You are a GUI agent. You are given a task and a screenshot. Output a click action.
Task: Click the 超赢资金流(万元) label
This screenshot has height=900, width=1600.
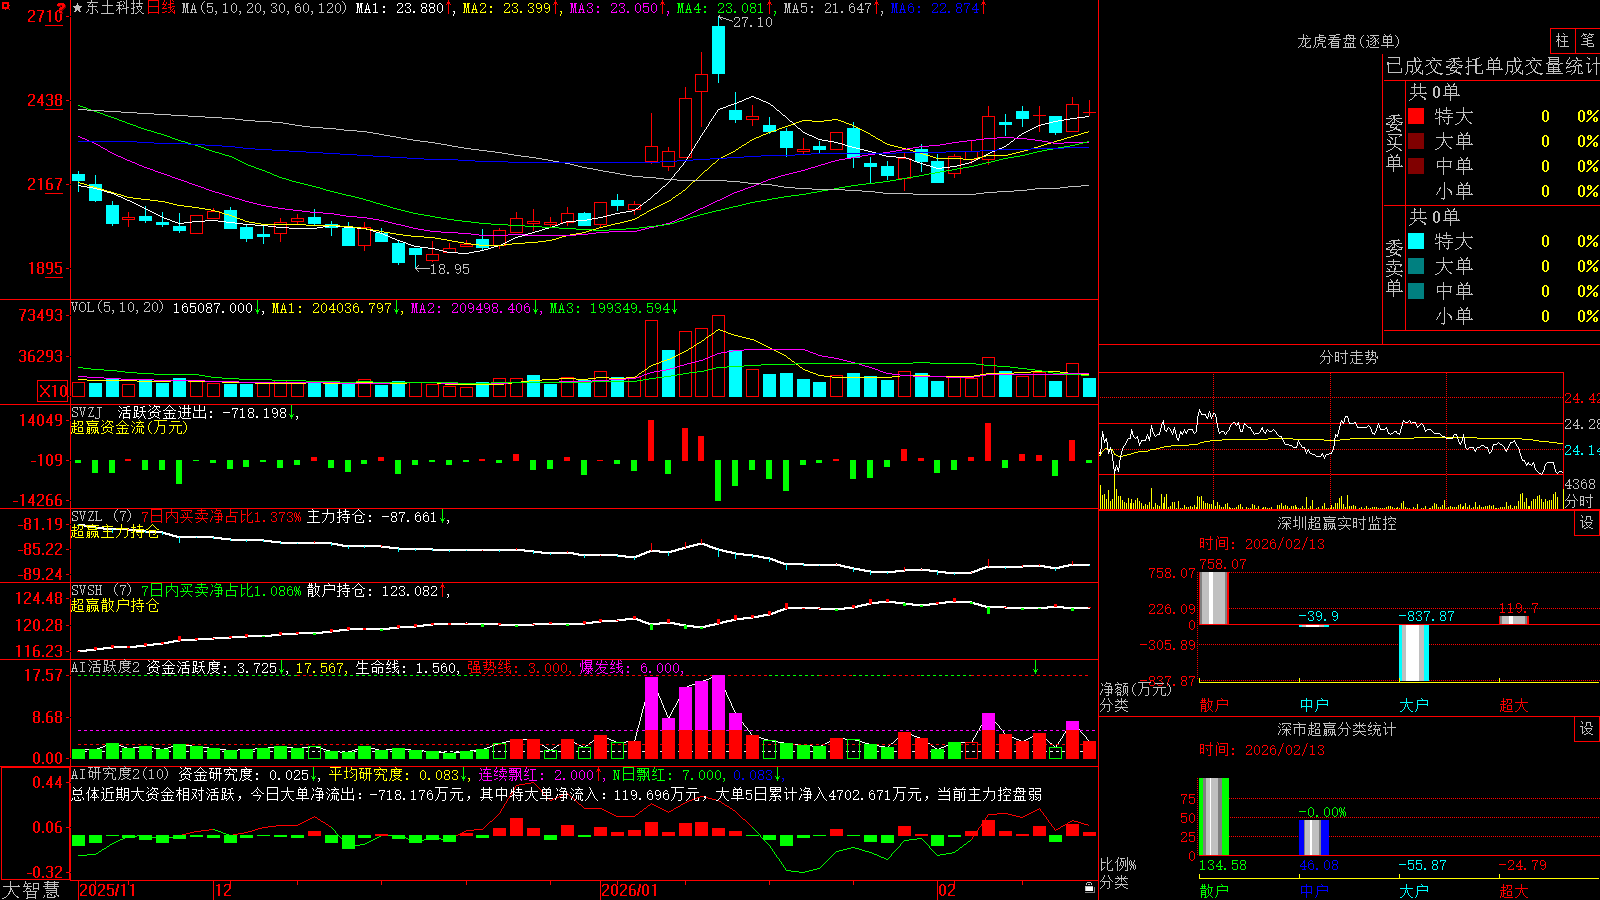coord(129,427)
